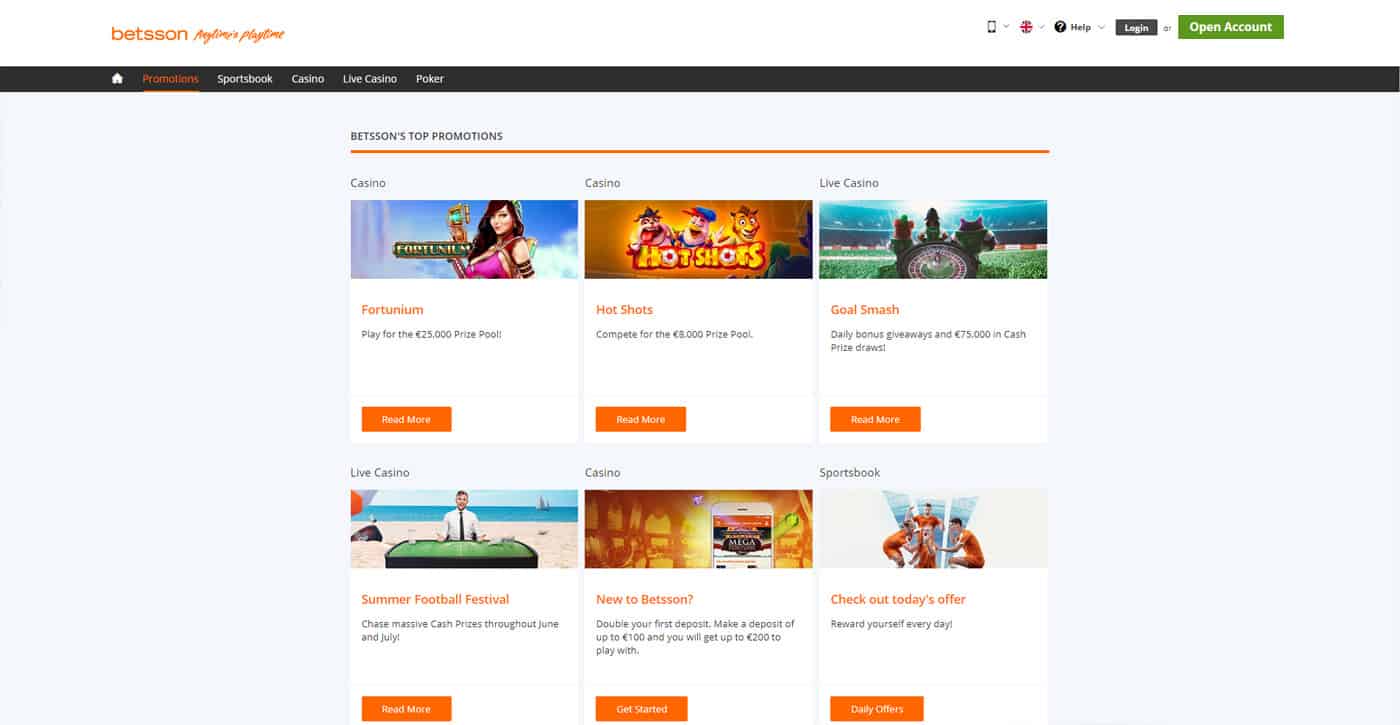Image resolution: width=1400 pixels, height=725 pixels.
Task: Click the UK flag language icon
Action: tap(1026, 27)
